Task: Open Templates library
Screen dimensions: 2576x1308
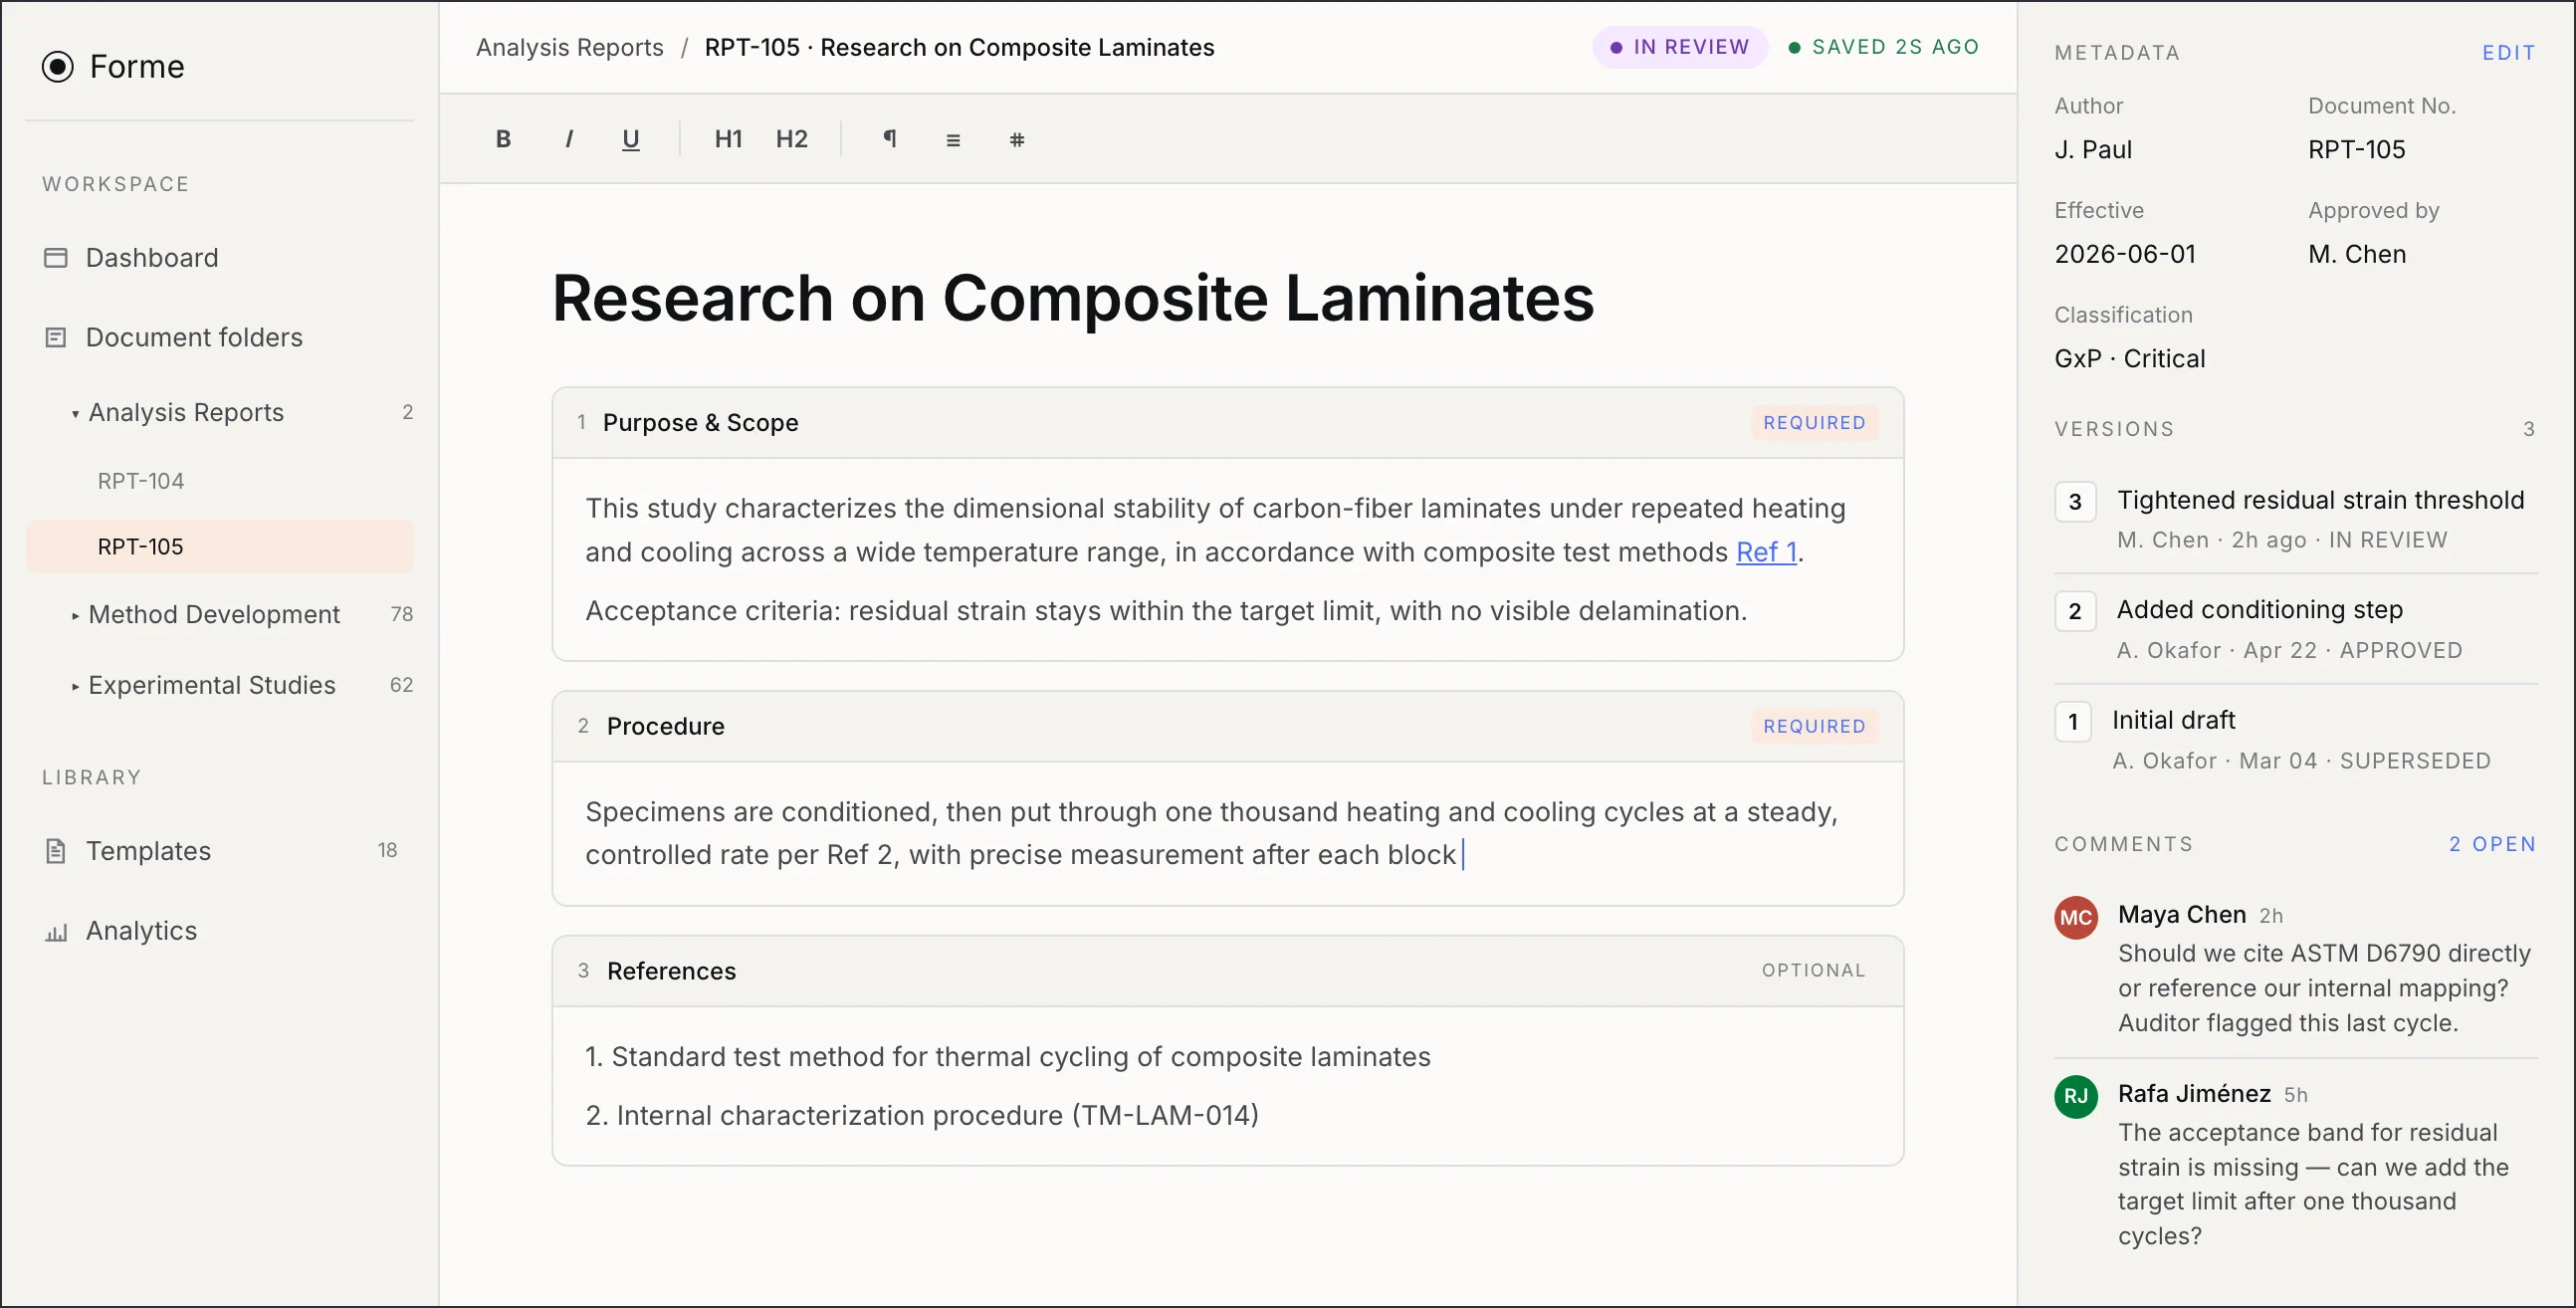Action: [x=220, y=851]
